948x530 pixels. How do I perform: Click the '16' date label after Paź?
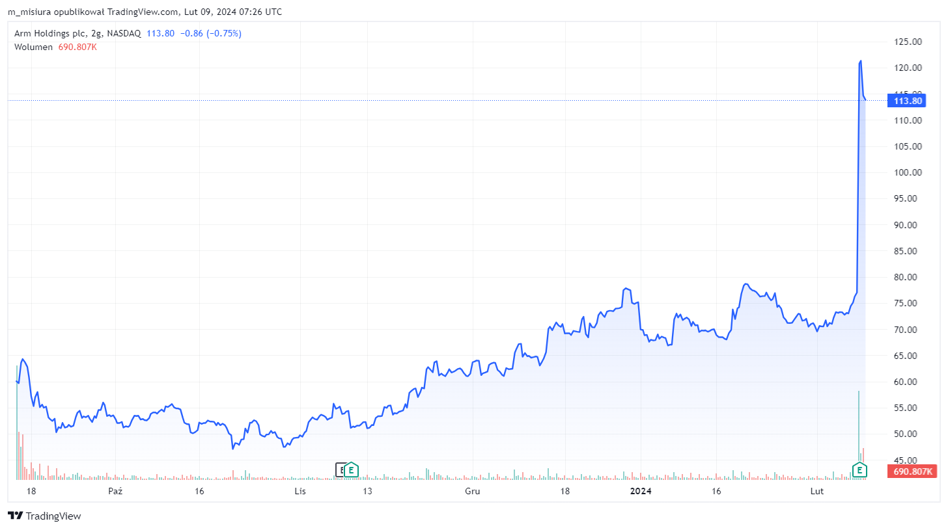(199, 491)
